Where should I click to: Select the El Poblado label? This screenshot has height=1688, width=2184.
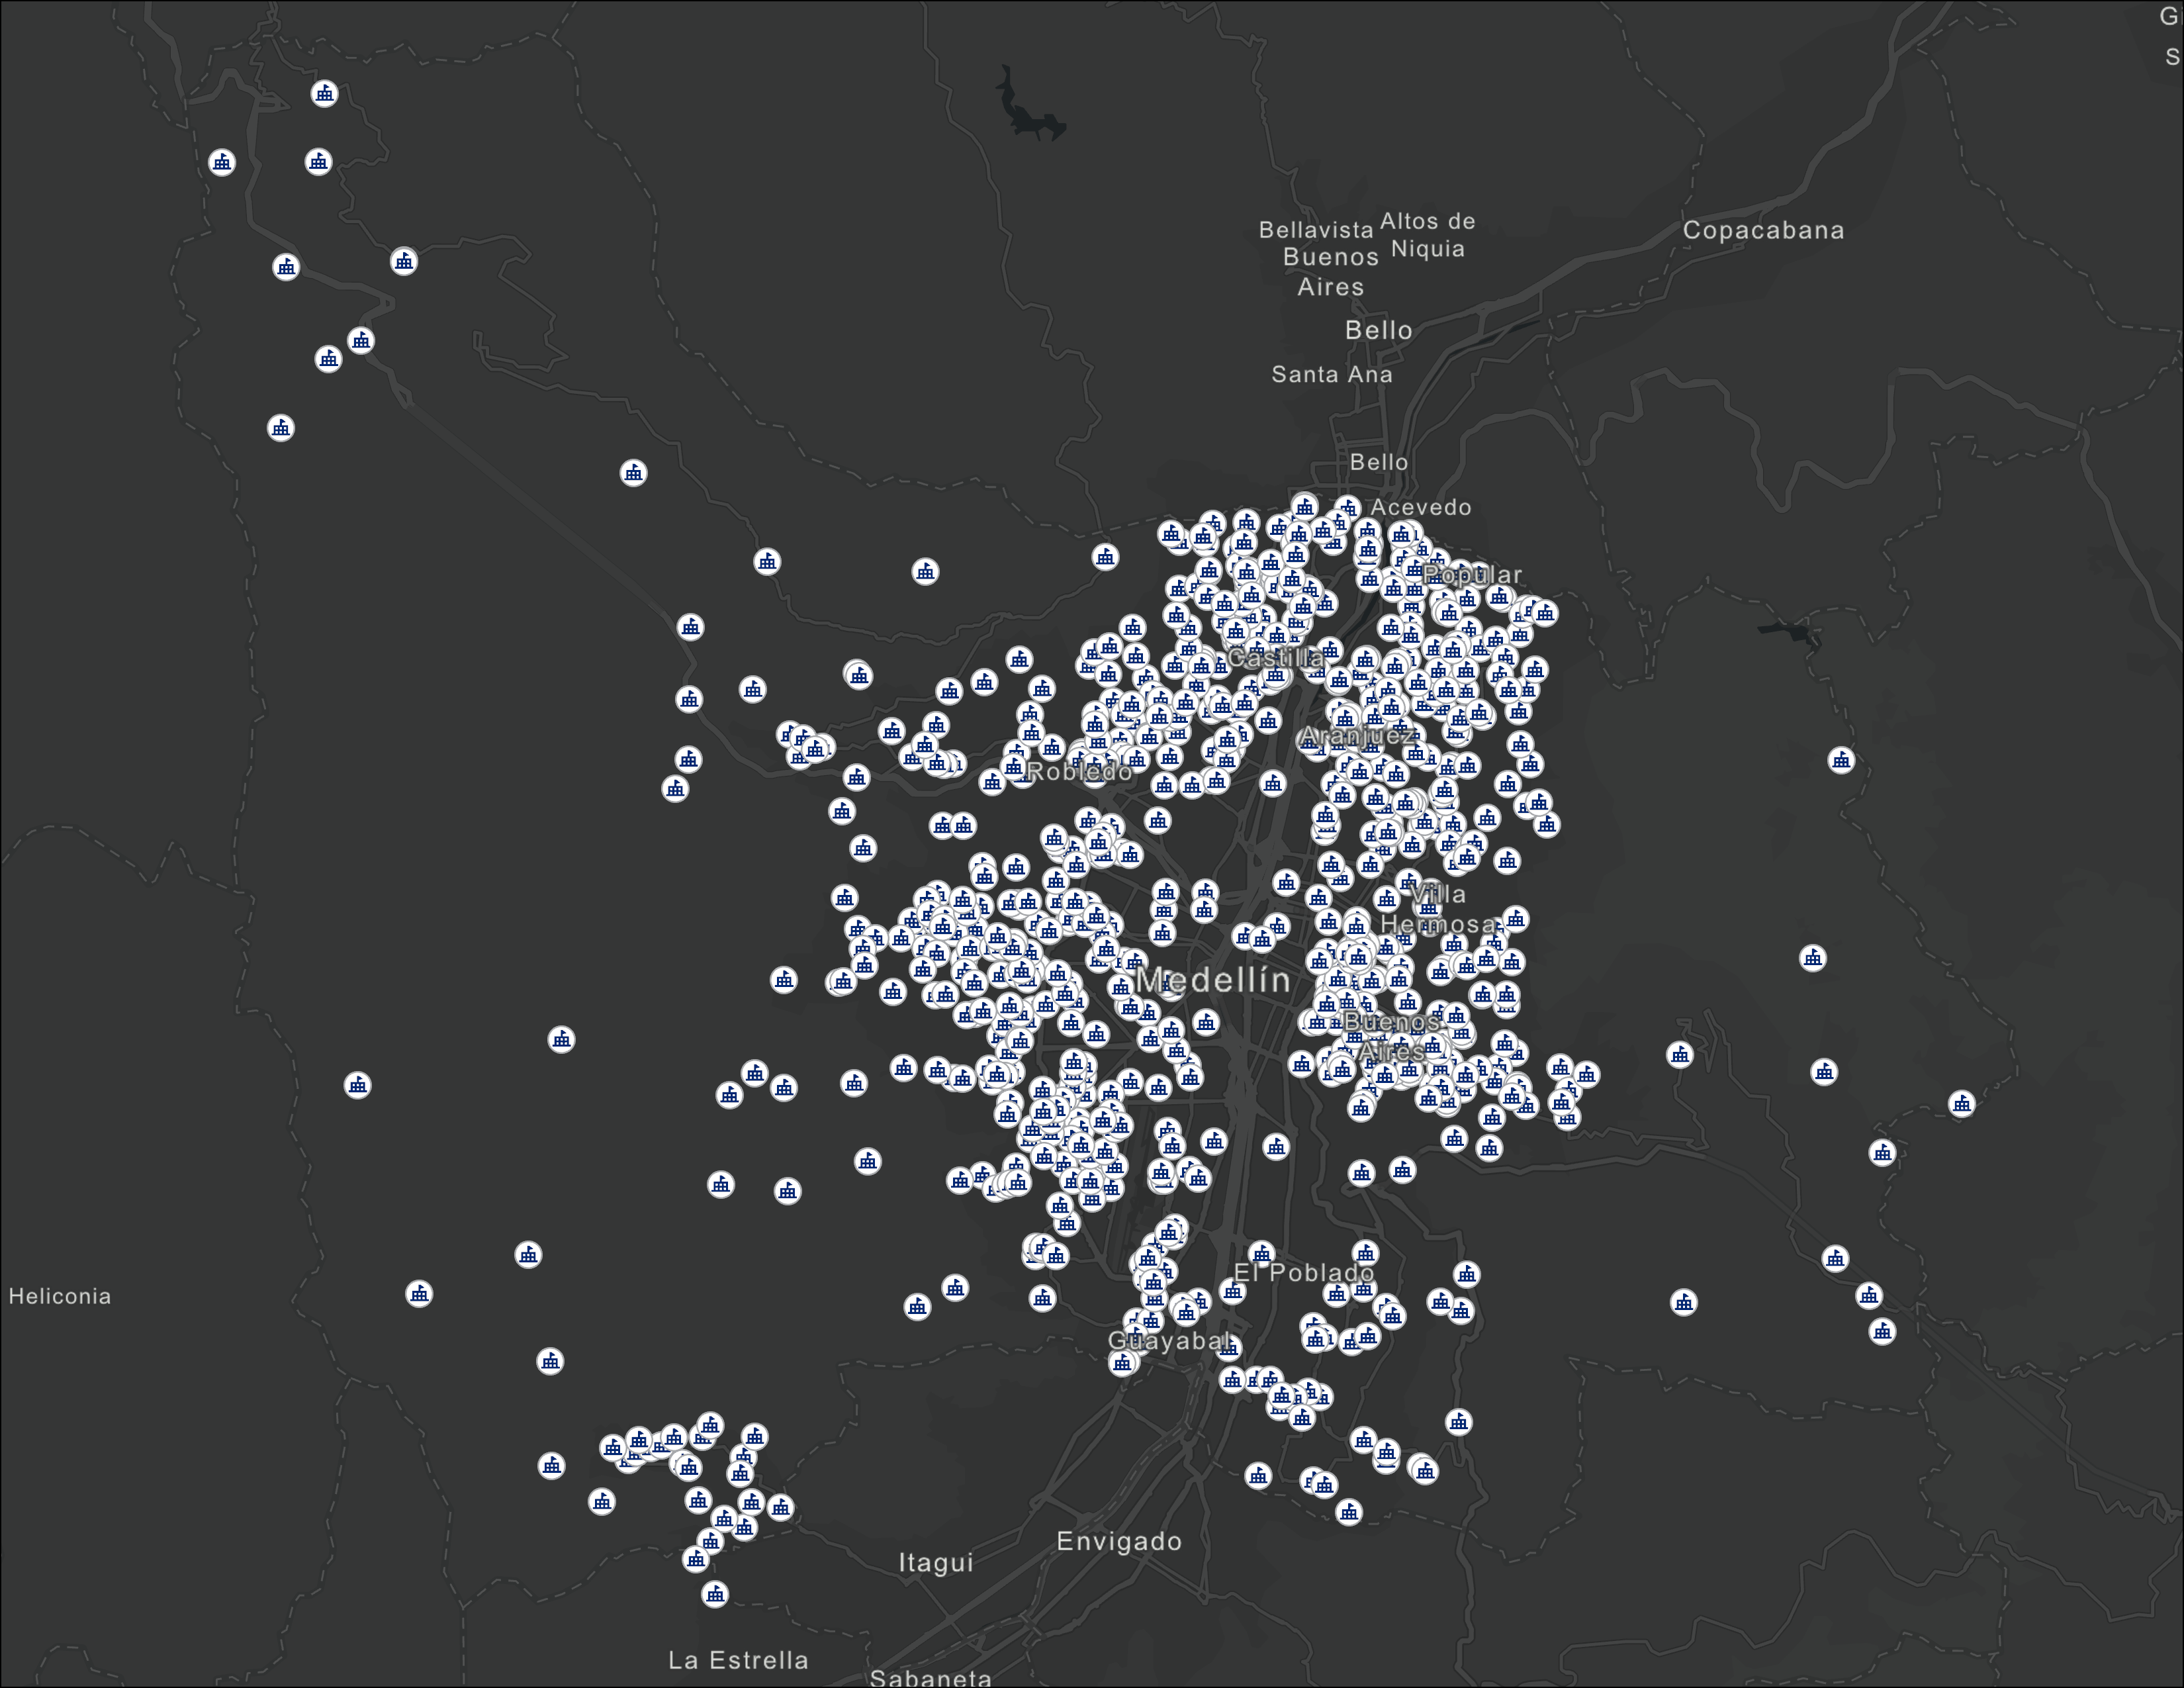click(x=1303, y=1272)
